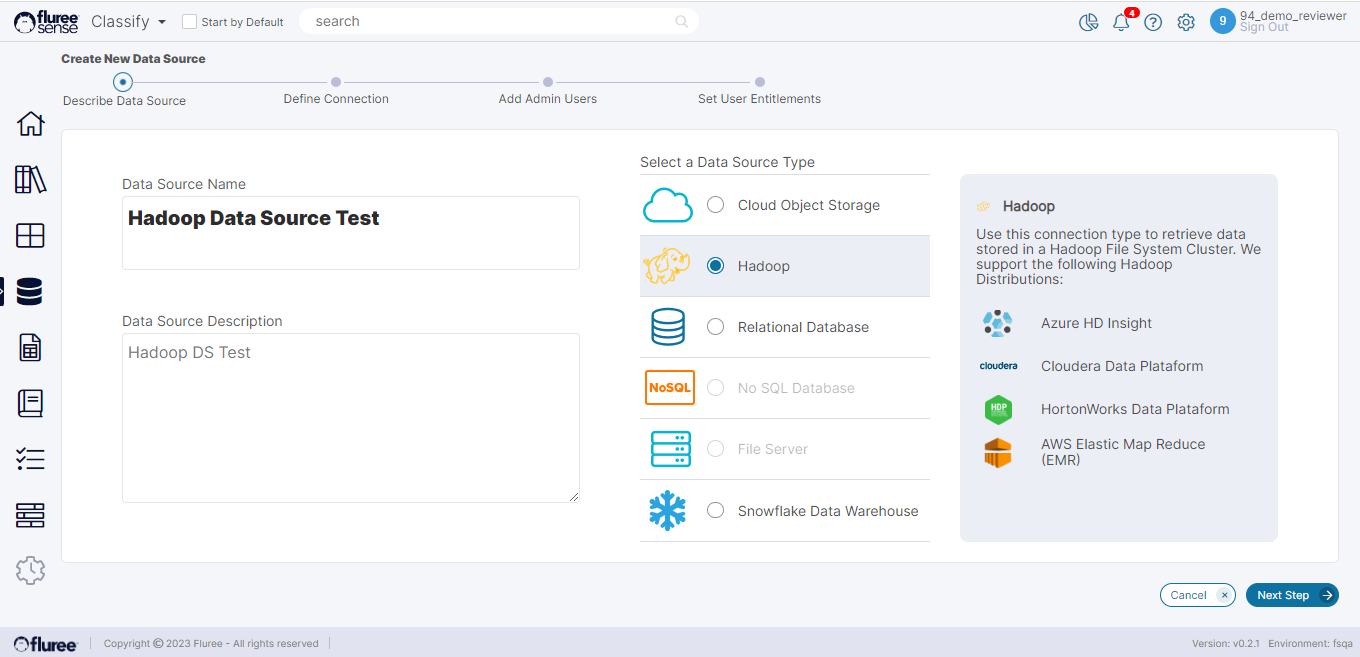Click the pie chart icon in header

coord(1089,22)
